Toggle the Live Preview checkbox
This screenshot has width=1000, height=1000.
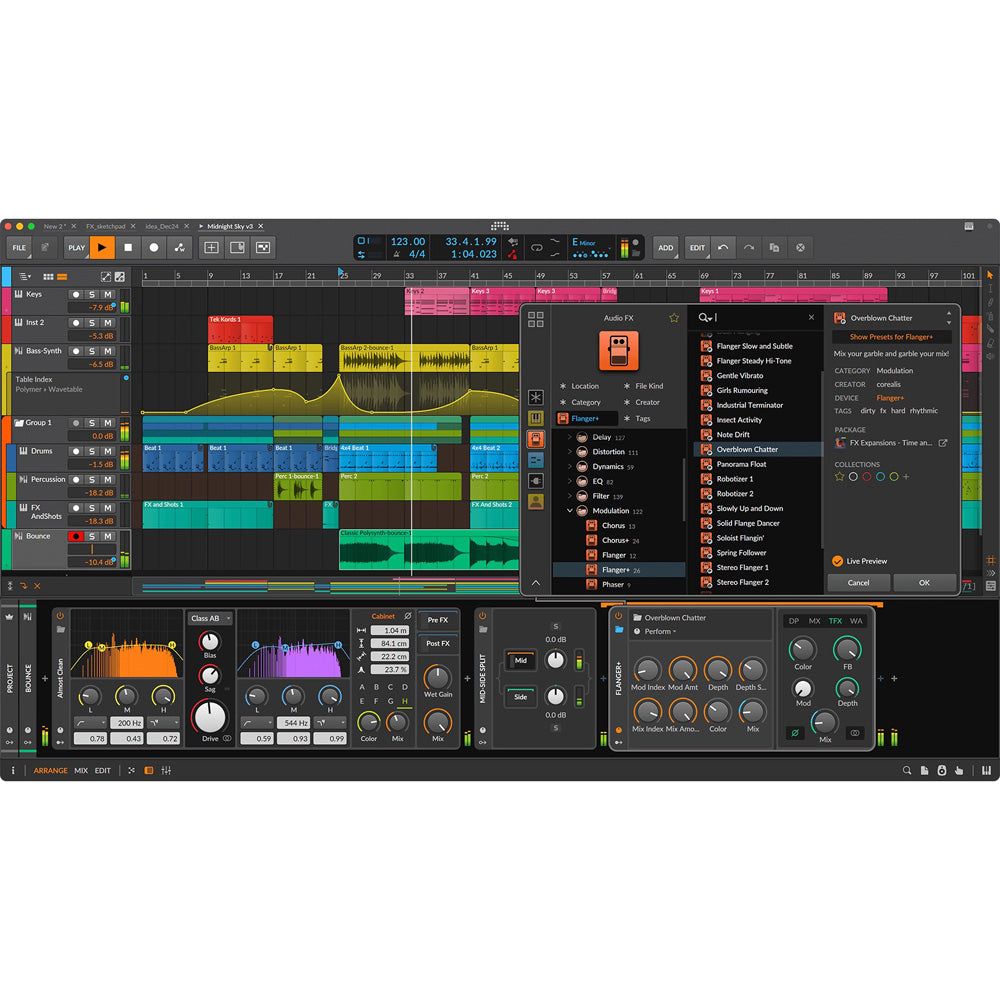point(837,561)
